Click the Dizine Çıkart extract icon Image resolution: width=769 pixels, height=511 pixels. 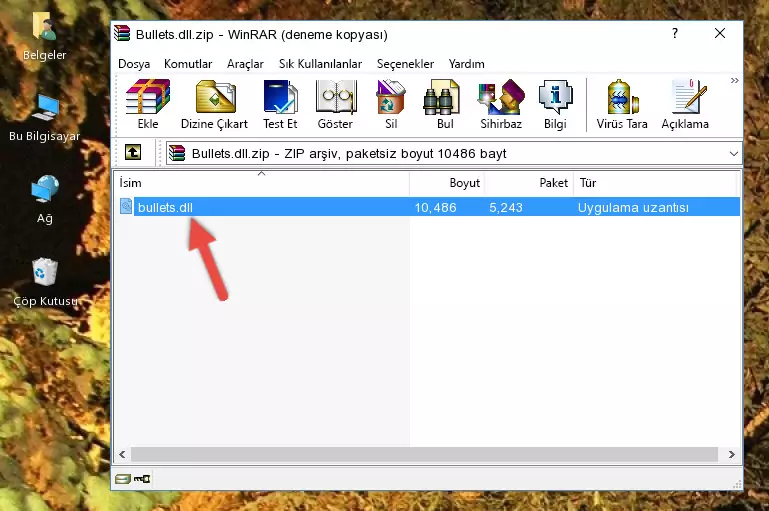click(214, 104)
